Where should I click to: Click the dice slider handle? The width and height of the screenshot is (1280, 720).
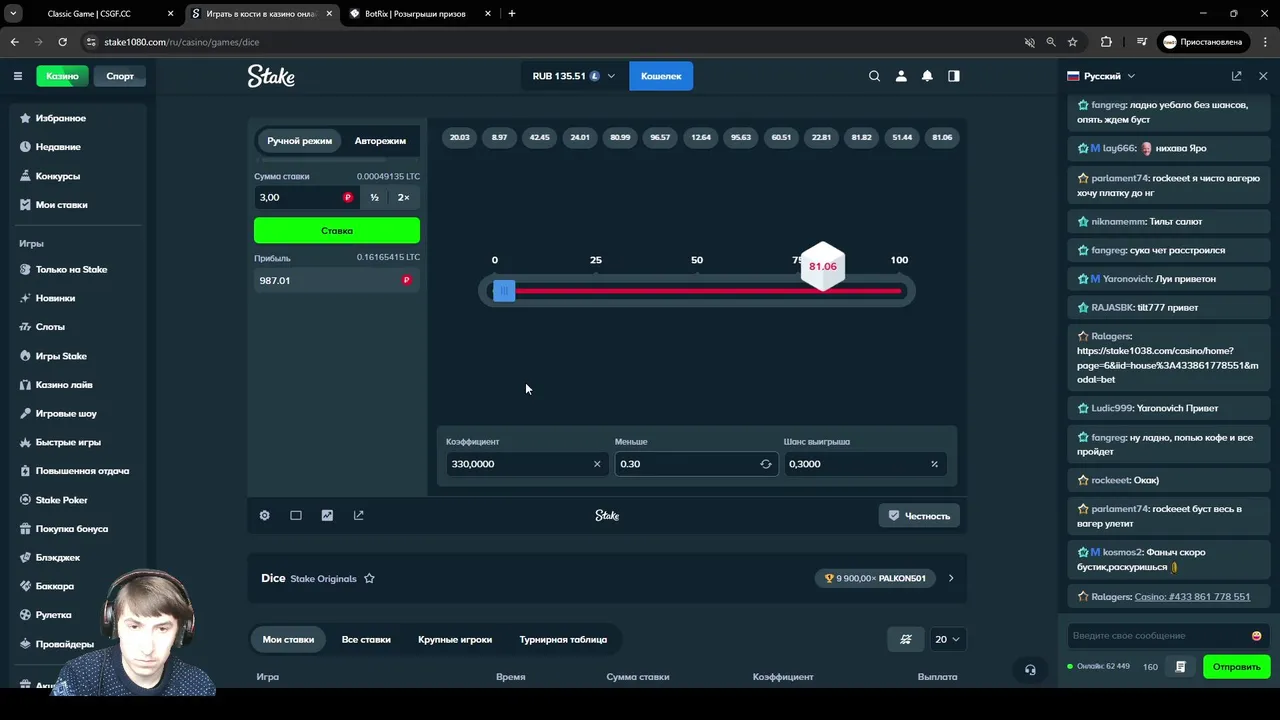[504, 290]
